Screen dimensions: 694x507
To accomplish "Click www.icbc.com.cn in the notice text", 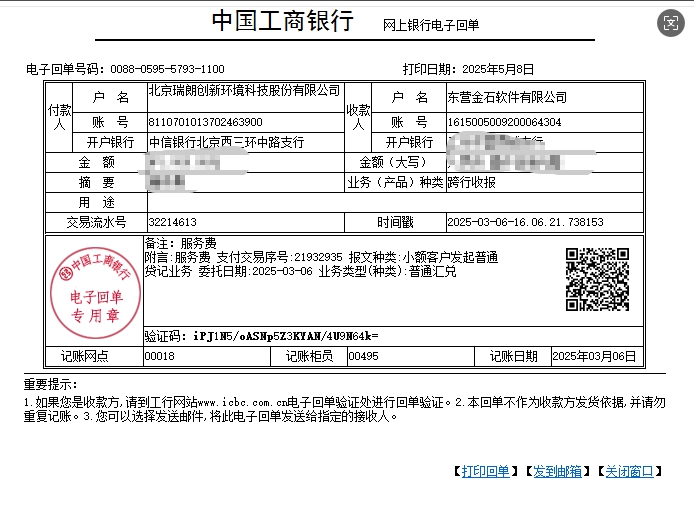I will (x=242, y=403).
